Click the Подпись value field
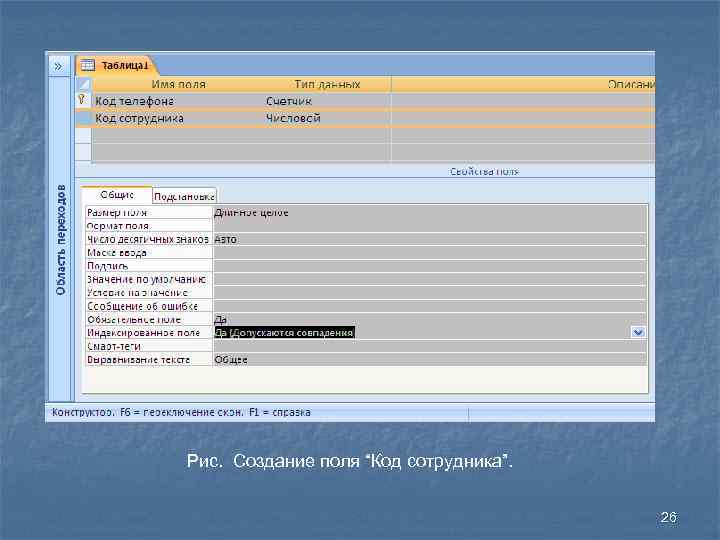 (x=430, y=266)
